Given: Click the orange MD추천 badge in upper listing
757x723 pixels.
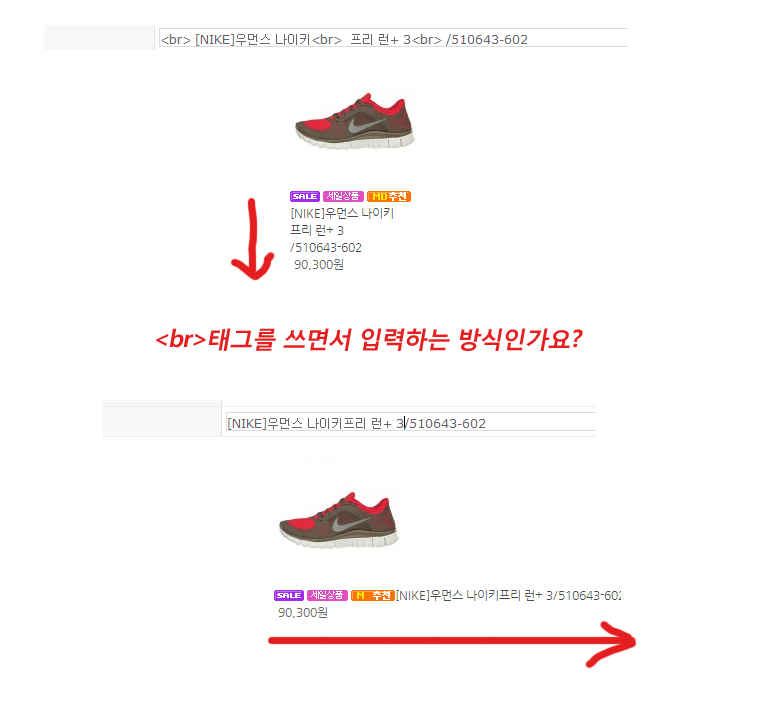Looking at the screenshot, I should [x=389, y=196].
